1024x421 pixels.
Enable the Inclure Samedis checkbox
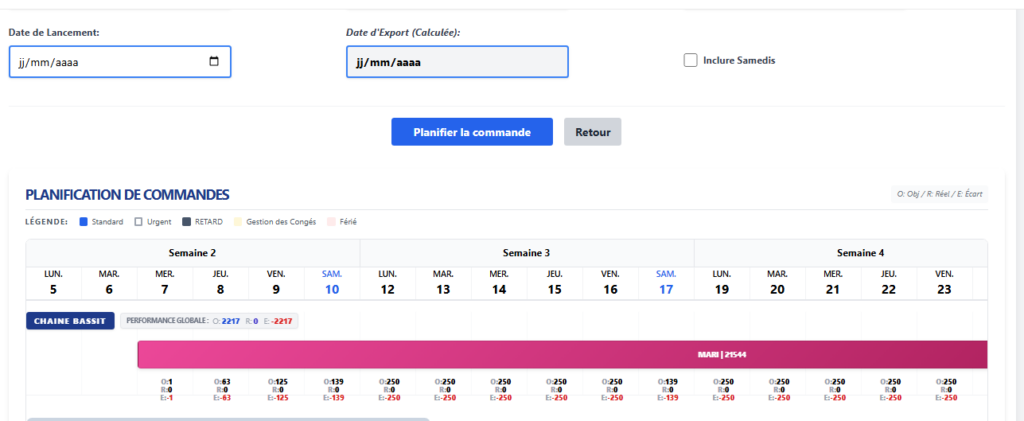click(x=690, y=61)
